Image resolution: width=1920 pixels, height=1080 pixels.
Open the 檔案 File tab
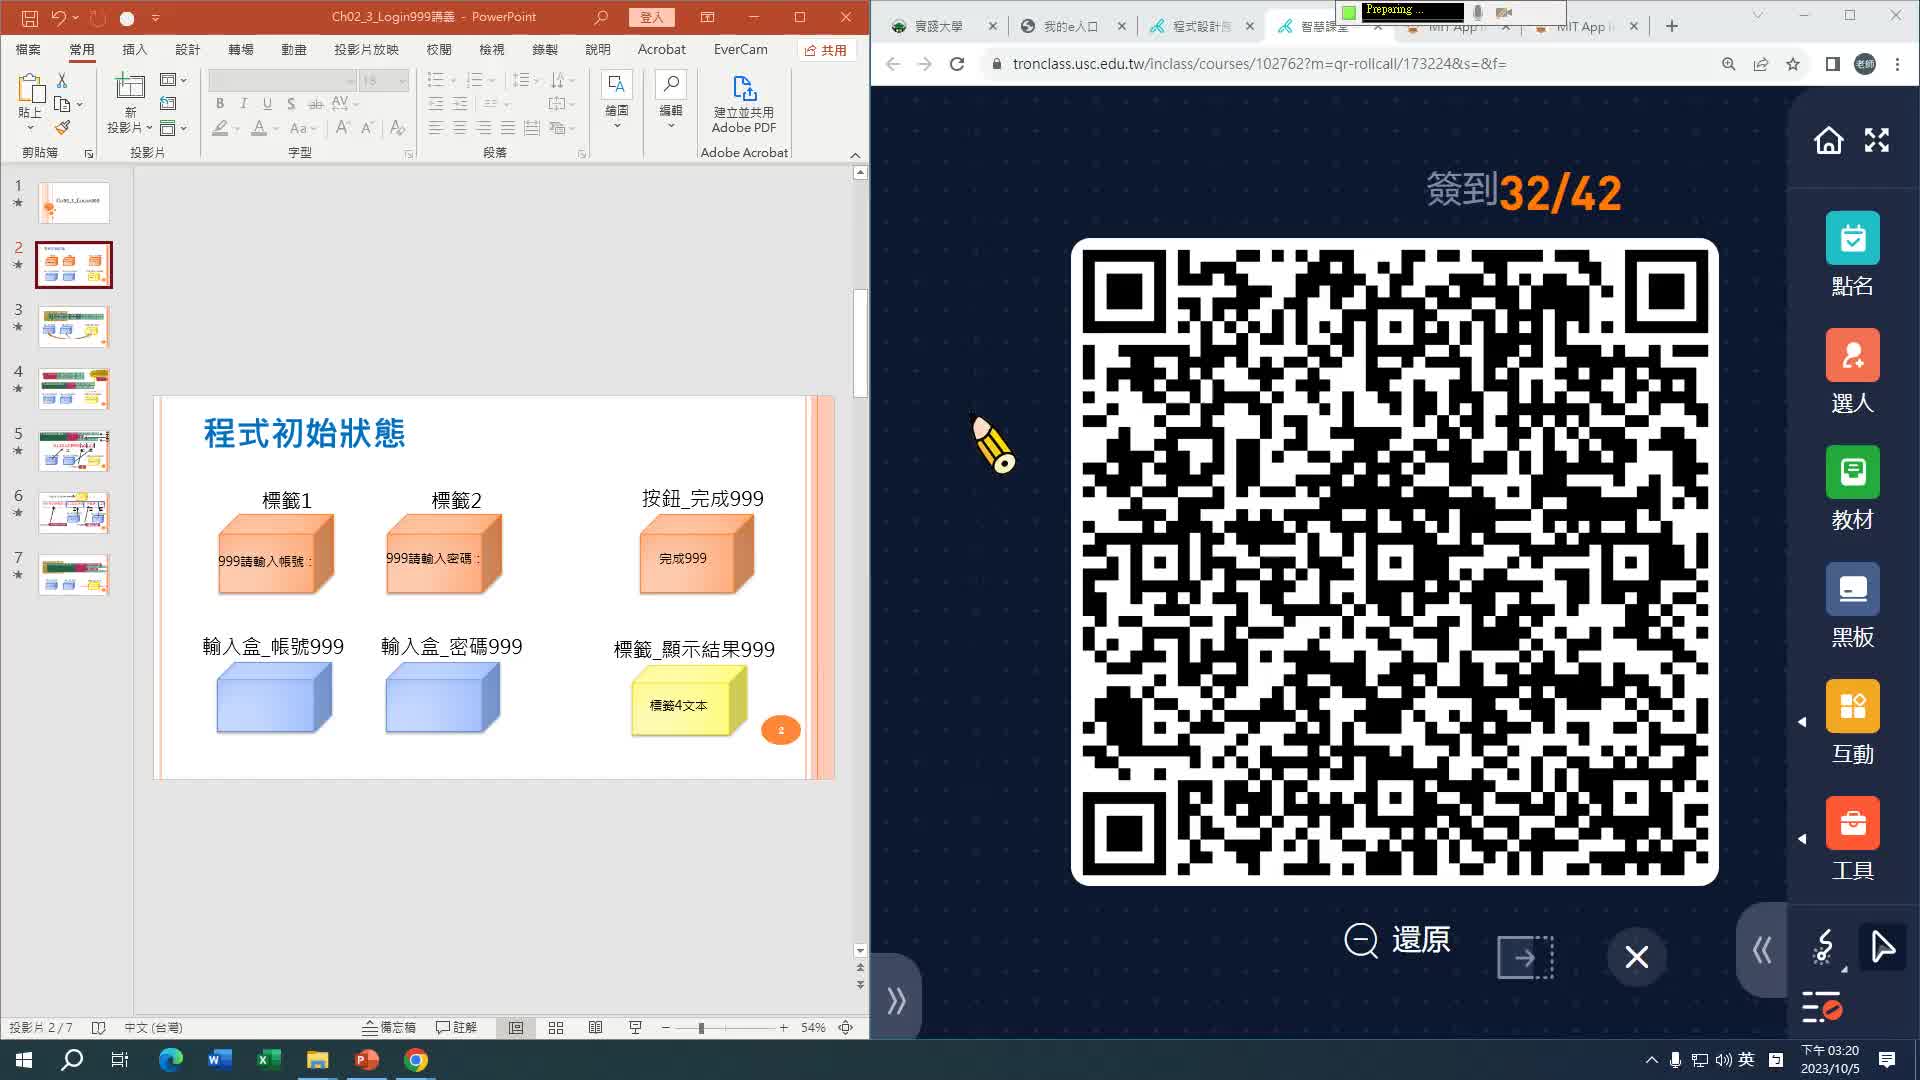[x=28, y=49]
